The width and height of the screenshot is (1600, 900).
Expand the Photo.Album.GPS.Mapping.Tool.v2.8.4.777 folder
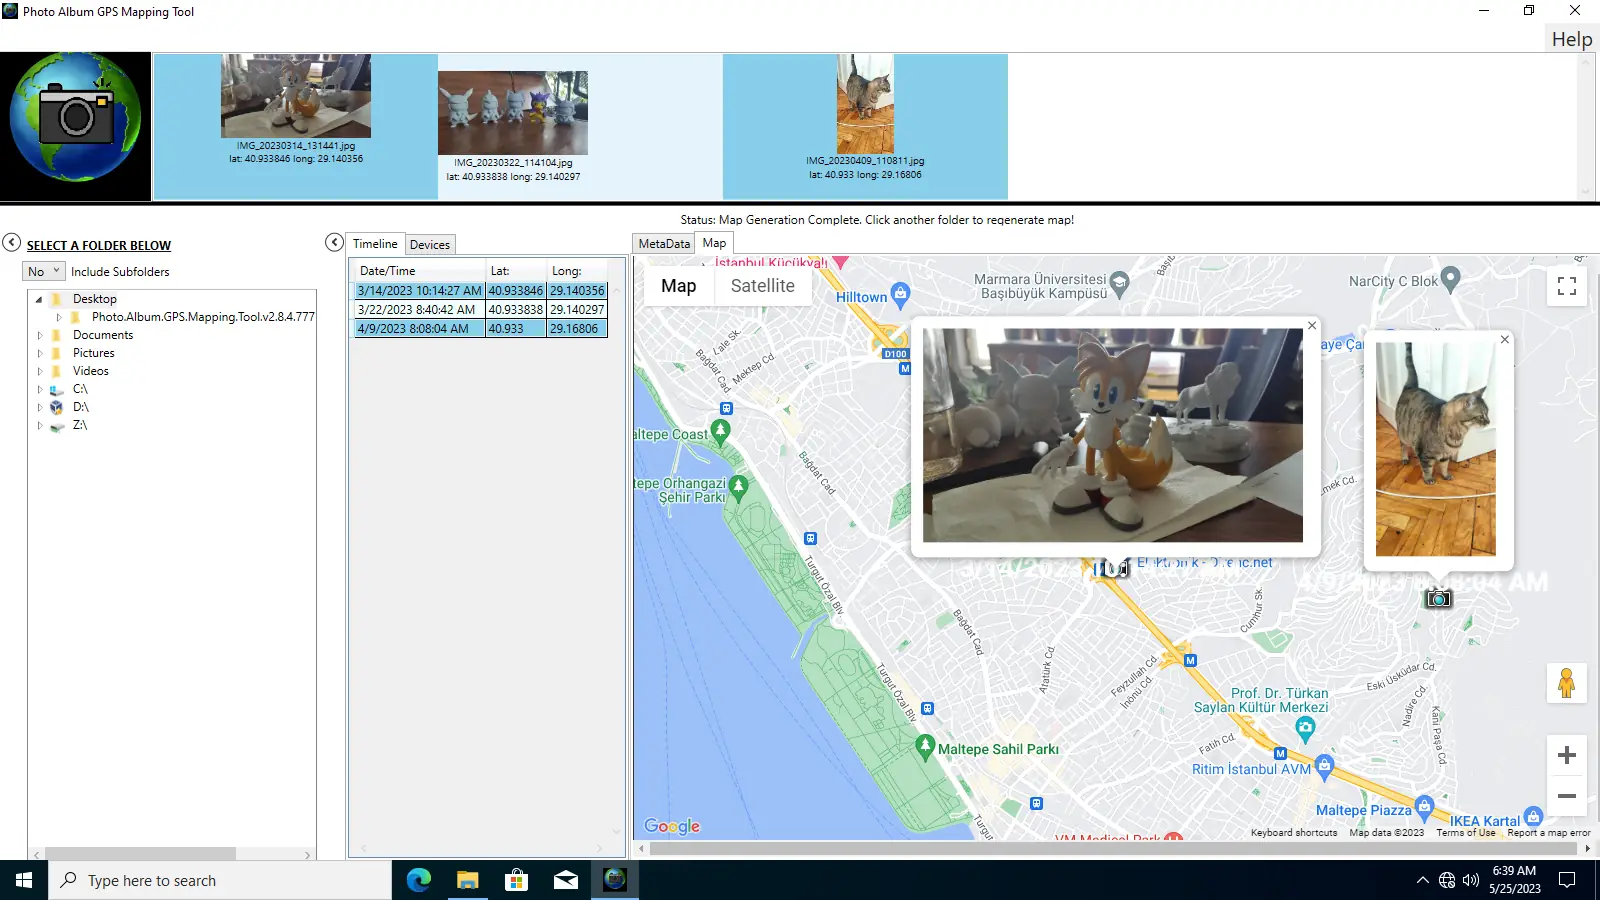coord(59,317)
